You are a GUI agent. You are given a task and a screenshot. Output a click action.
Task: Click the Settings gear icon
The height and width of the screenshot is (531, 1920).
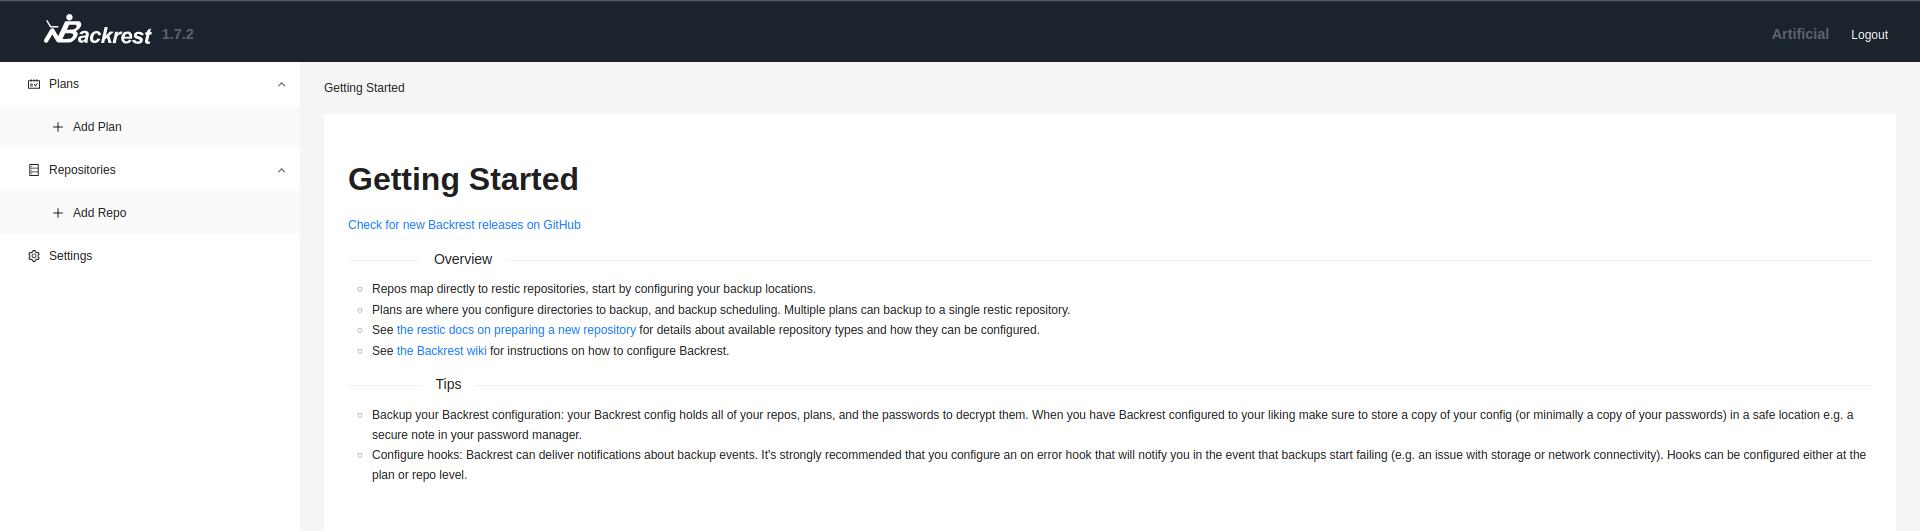pyautogui.click(x=34, y=256)
